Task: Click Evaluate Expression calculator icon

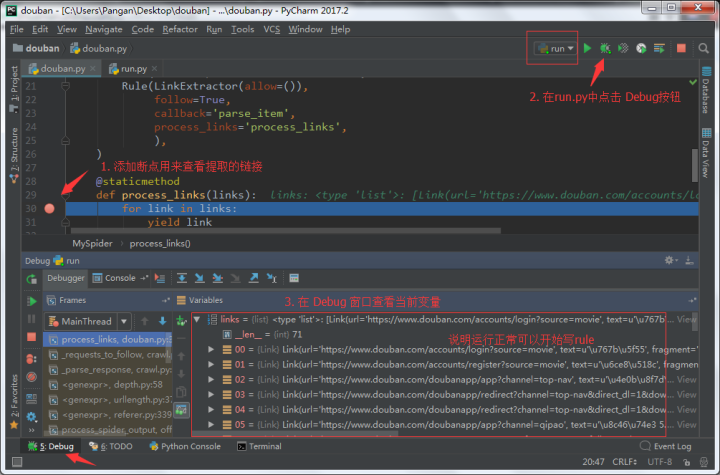Action: click(x=294, y=278)
